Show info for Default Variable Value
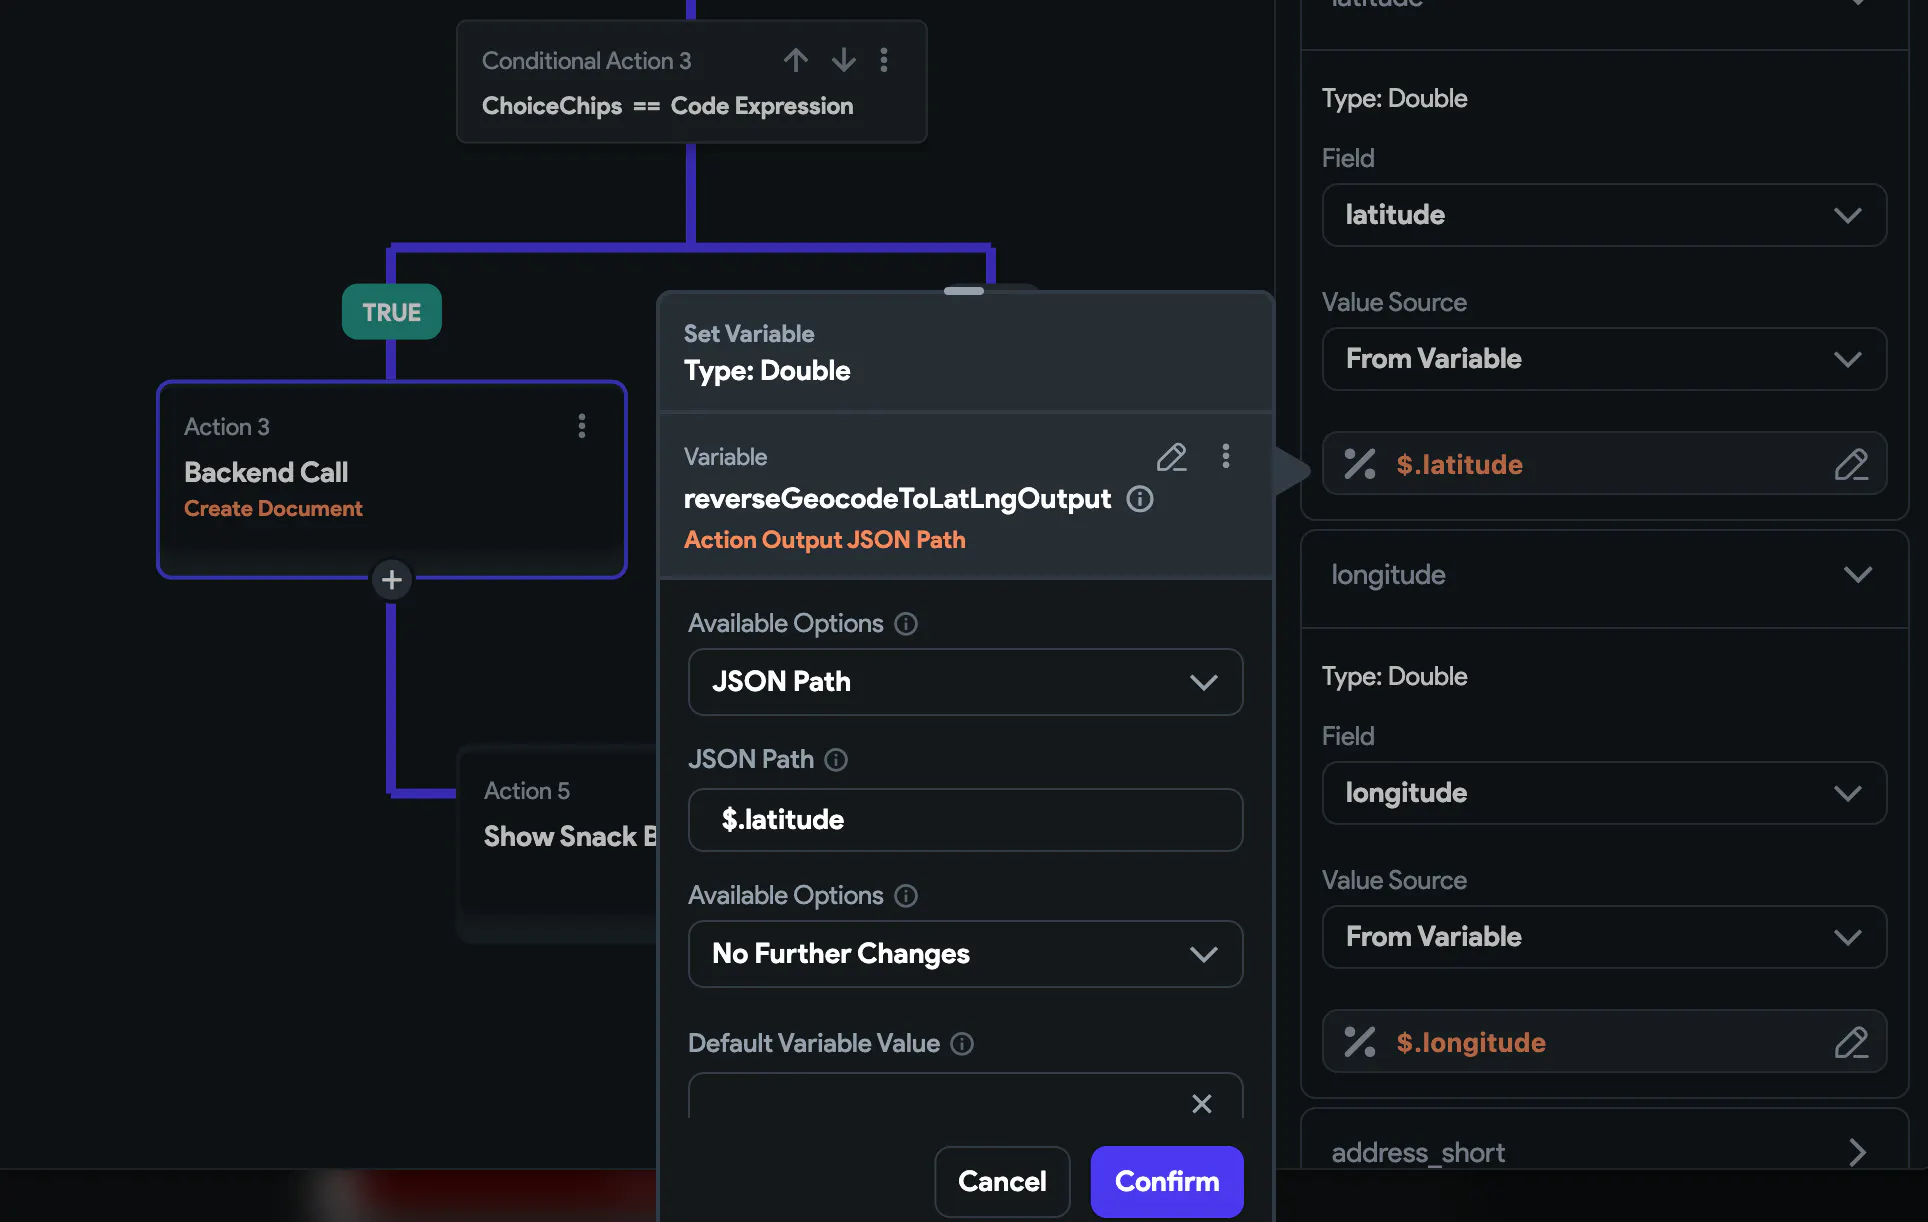Screen dimensions: 1928x1222 pos(962,1044)
